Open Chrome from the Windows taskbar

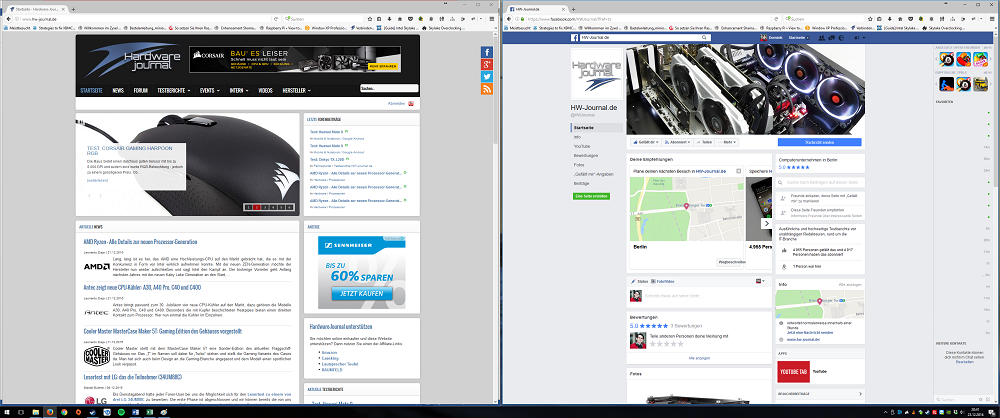(x=64, y=412)
